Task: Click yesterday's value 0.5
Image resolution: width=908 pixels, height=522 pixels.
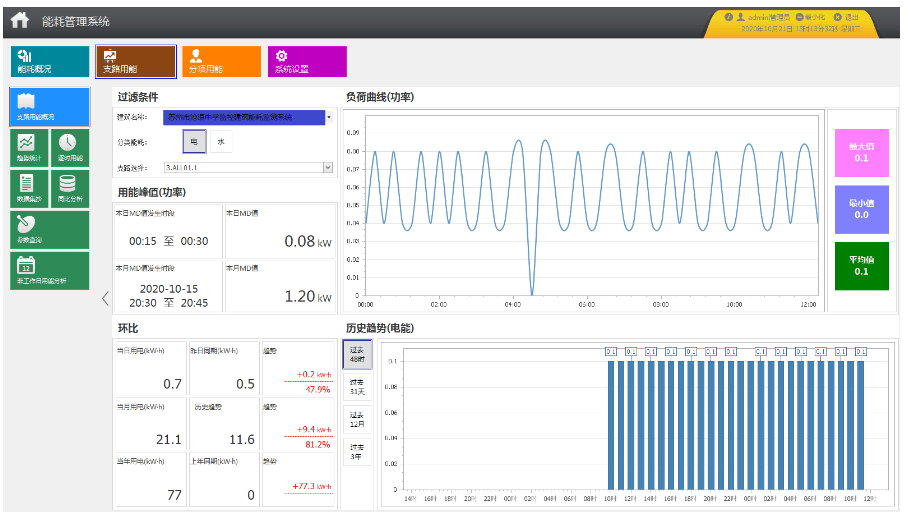Action: point(246,384)
